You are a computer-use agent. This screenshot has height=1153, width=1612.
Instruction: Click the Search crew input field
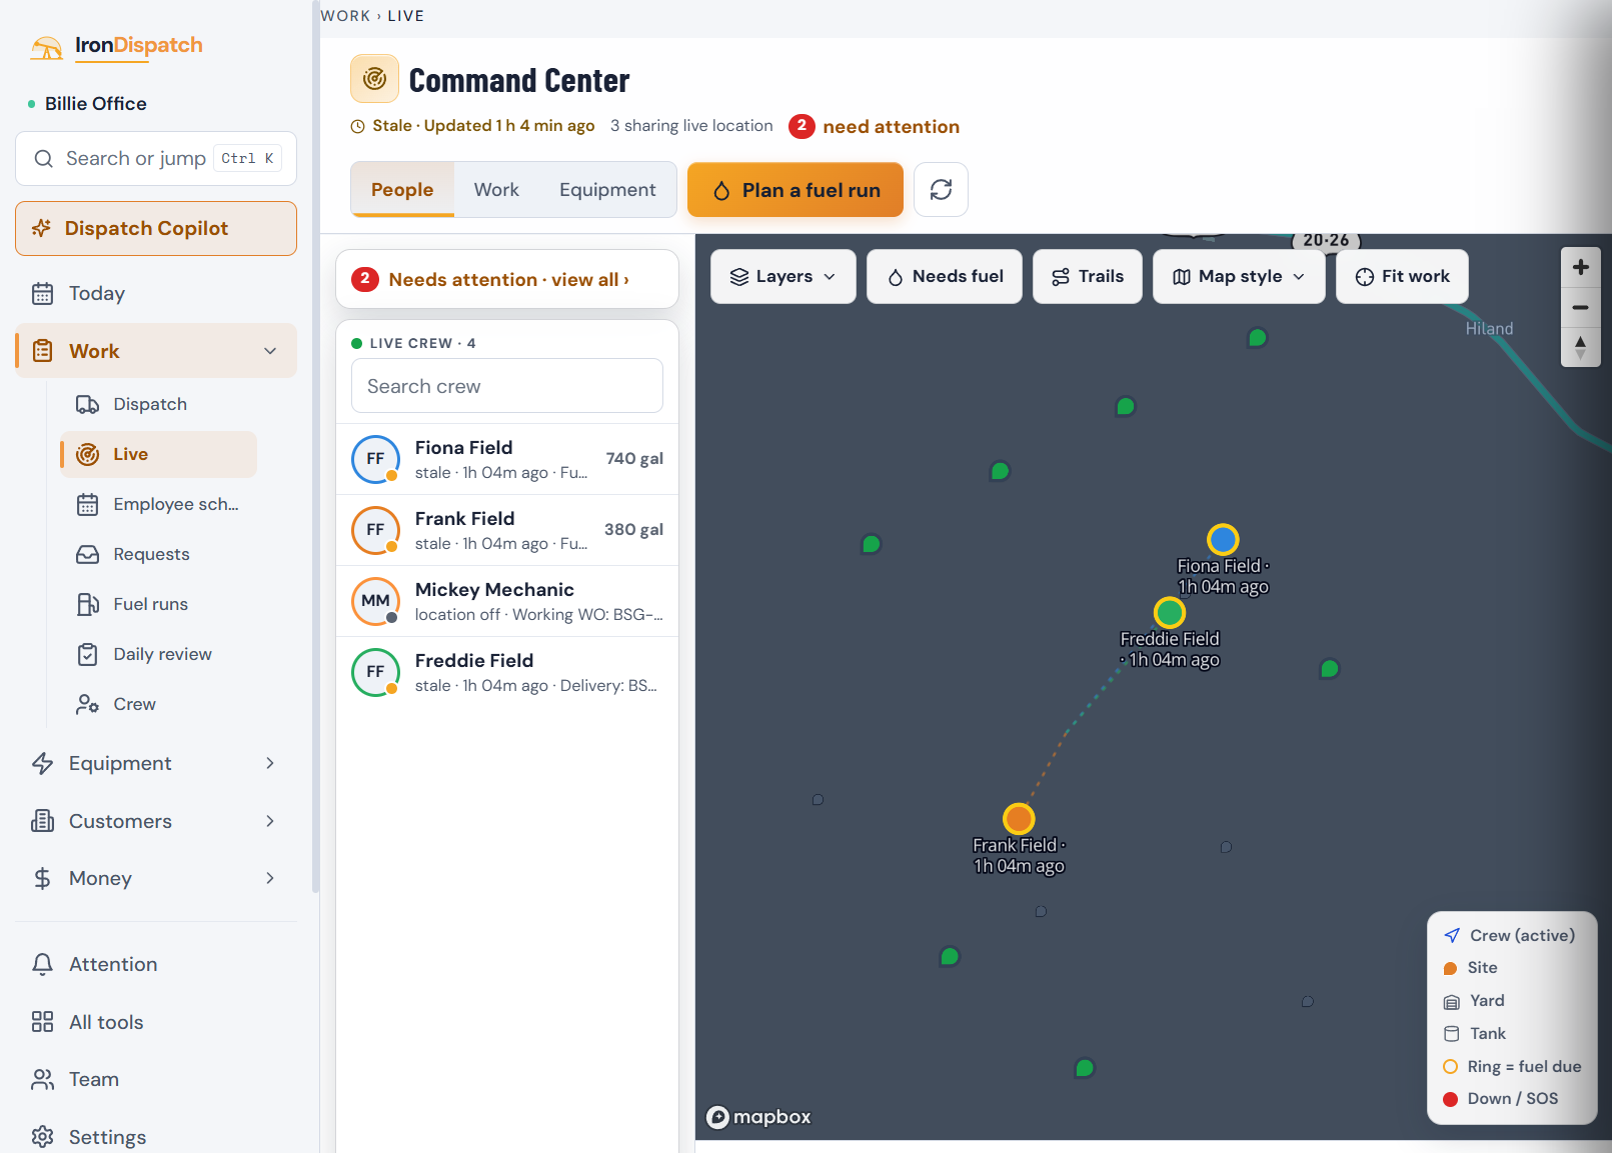pyautogui.click(x=507, y=386)
